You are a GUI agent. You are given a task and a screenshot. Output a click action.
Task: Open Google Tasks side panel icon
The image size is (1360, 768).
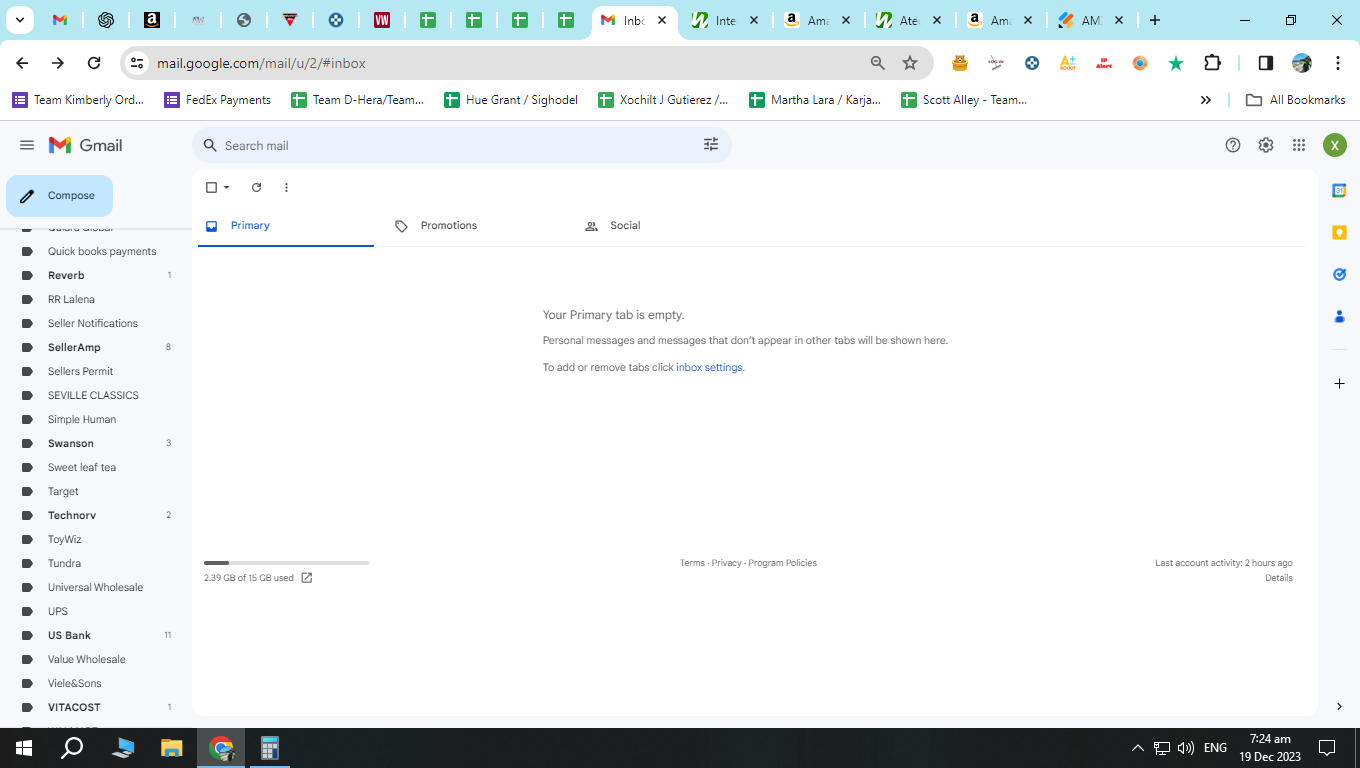coord(1339,274)
